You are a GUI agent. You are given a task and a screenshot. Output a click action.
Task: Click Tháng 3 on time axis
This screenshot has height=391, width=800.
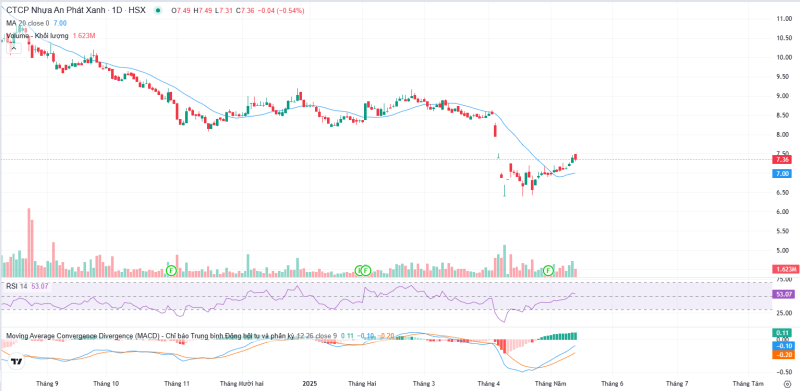click(x=424, y=383)
